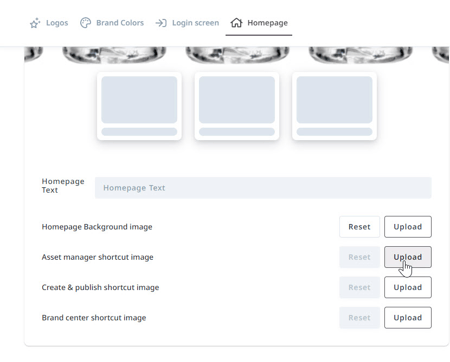The height and width of the screenshot is (362, 450).
Task: Reset the Brand center shortcut image
Action: click(x=359, y=318)
